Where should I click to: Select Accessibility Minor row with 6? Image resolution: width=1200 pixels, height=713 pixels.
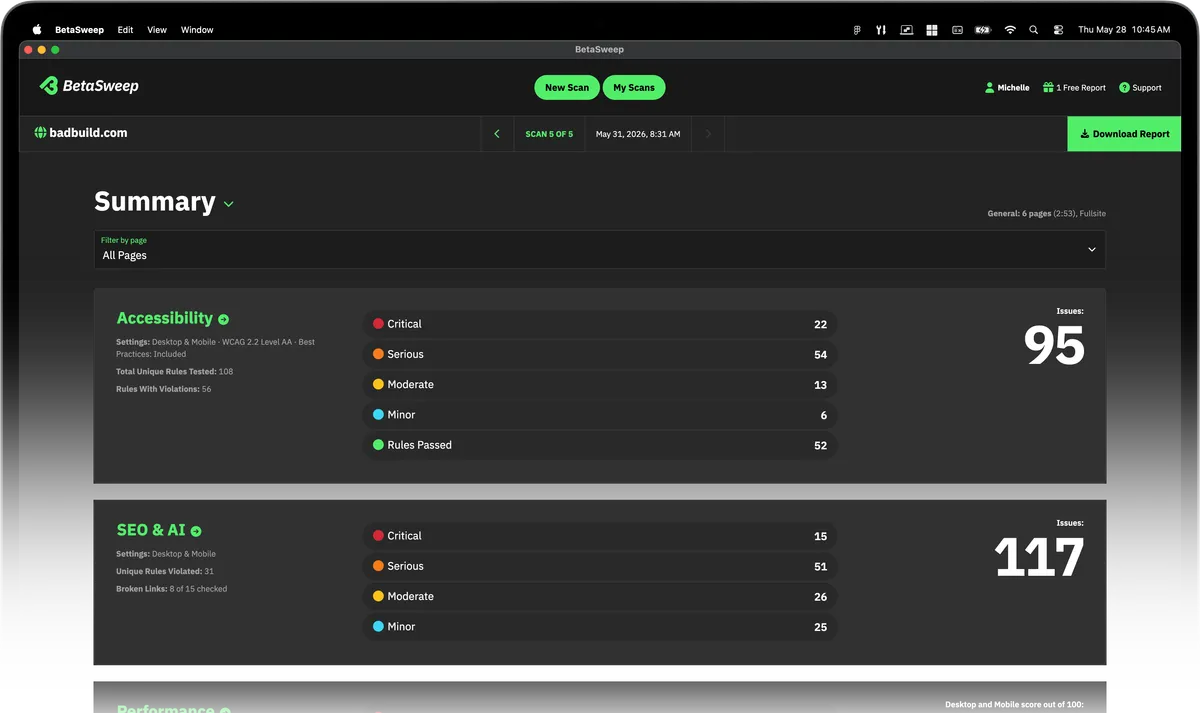[x=600, y=414]
